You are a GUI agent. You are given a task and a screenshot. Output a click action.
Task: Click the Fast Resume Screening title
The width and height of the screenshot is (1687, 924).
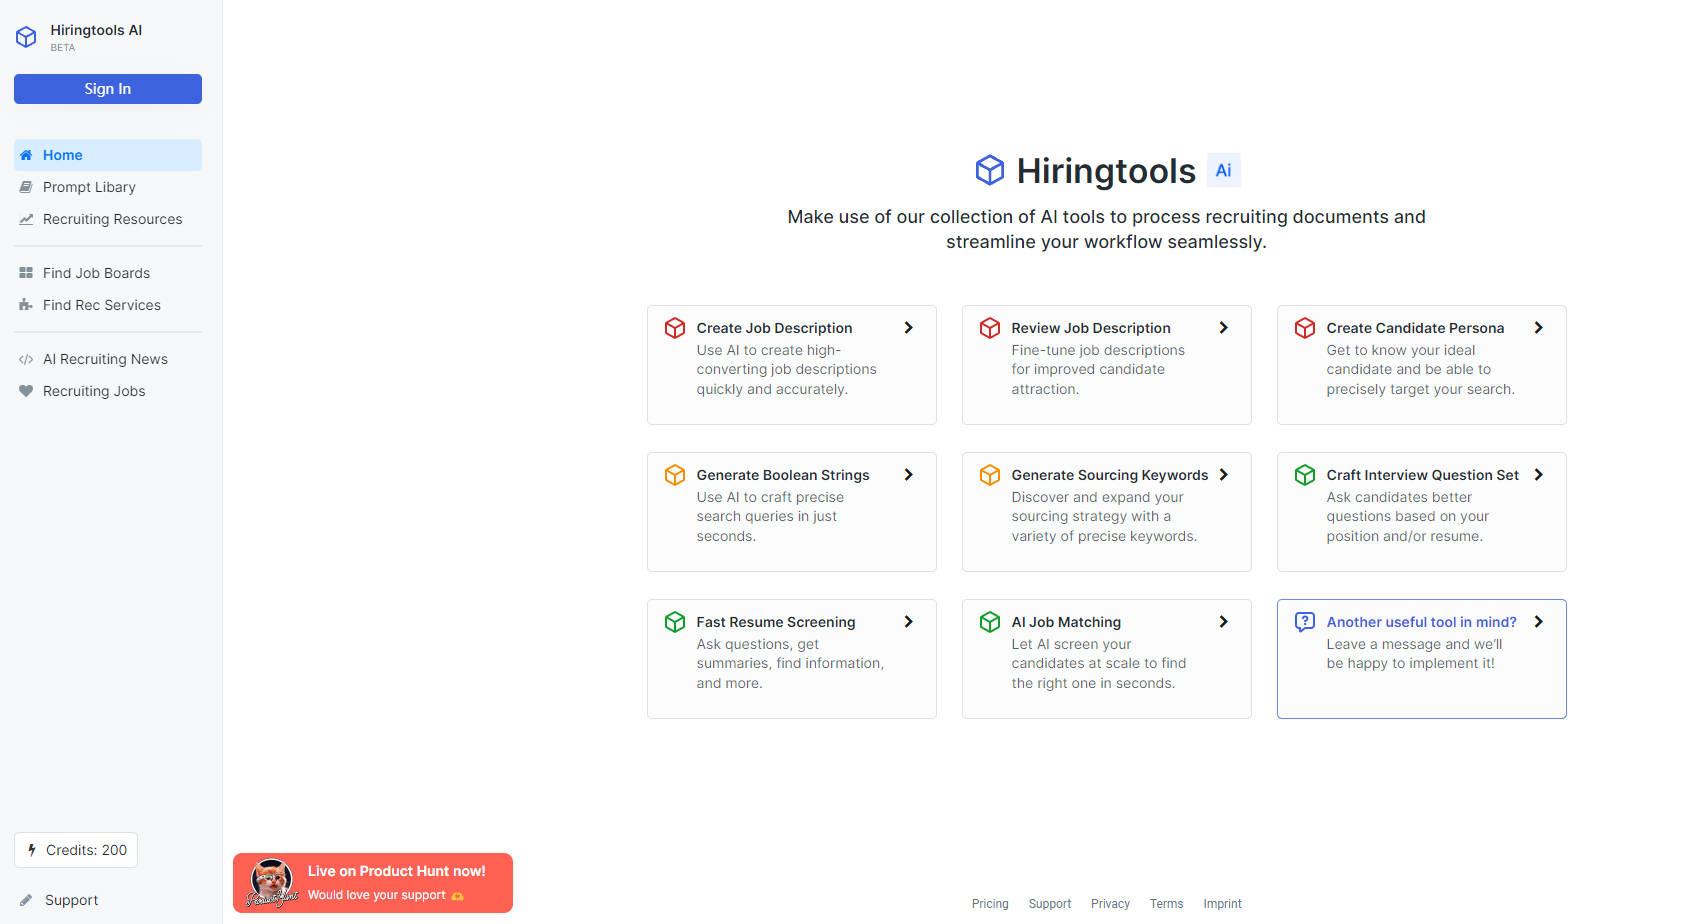point(776,622)
